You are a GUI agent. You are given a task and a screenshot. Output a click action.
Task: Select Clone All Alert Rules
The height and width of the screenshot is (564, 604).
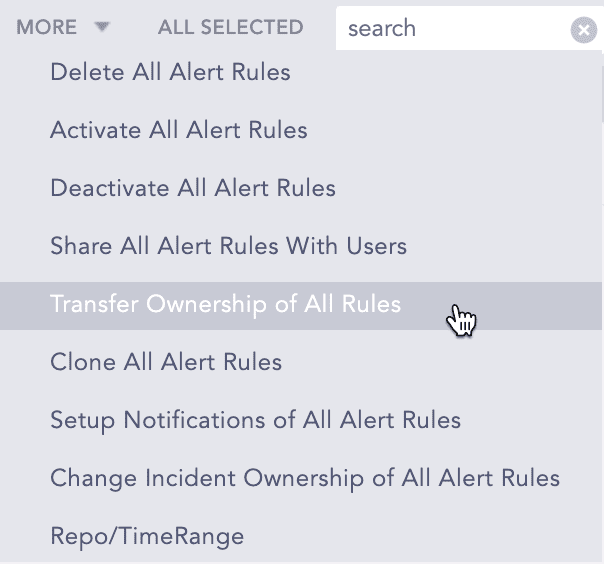coord(166,362)
